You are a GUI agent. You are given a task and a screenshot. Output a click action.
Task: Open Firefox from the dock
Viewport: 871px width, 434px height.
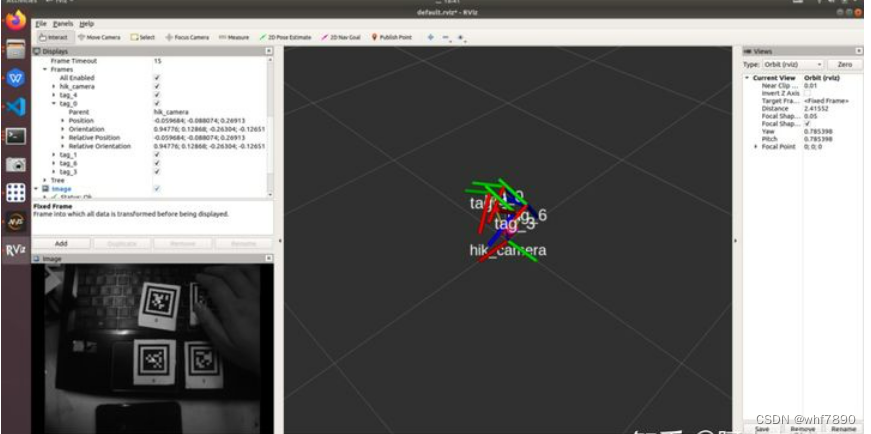(x=16, y=21)
